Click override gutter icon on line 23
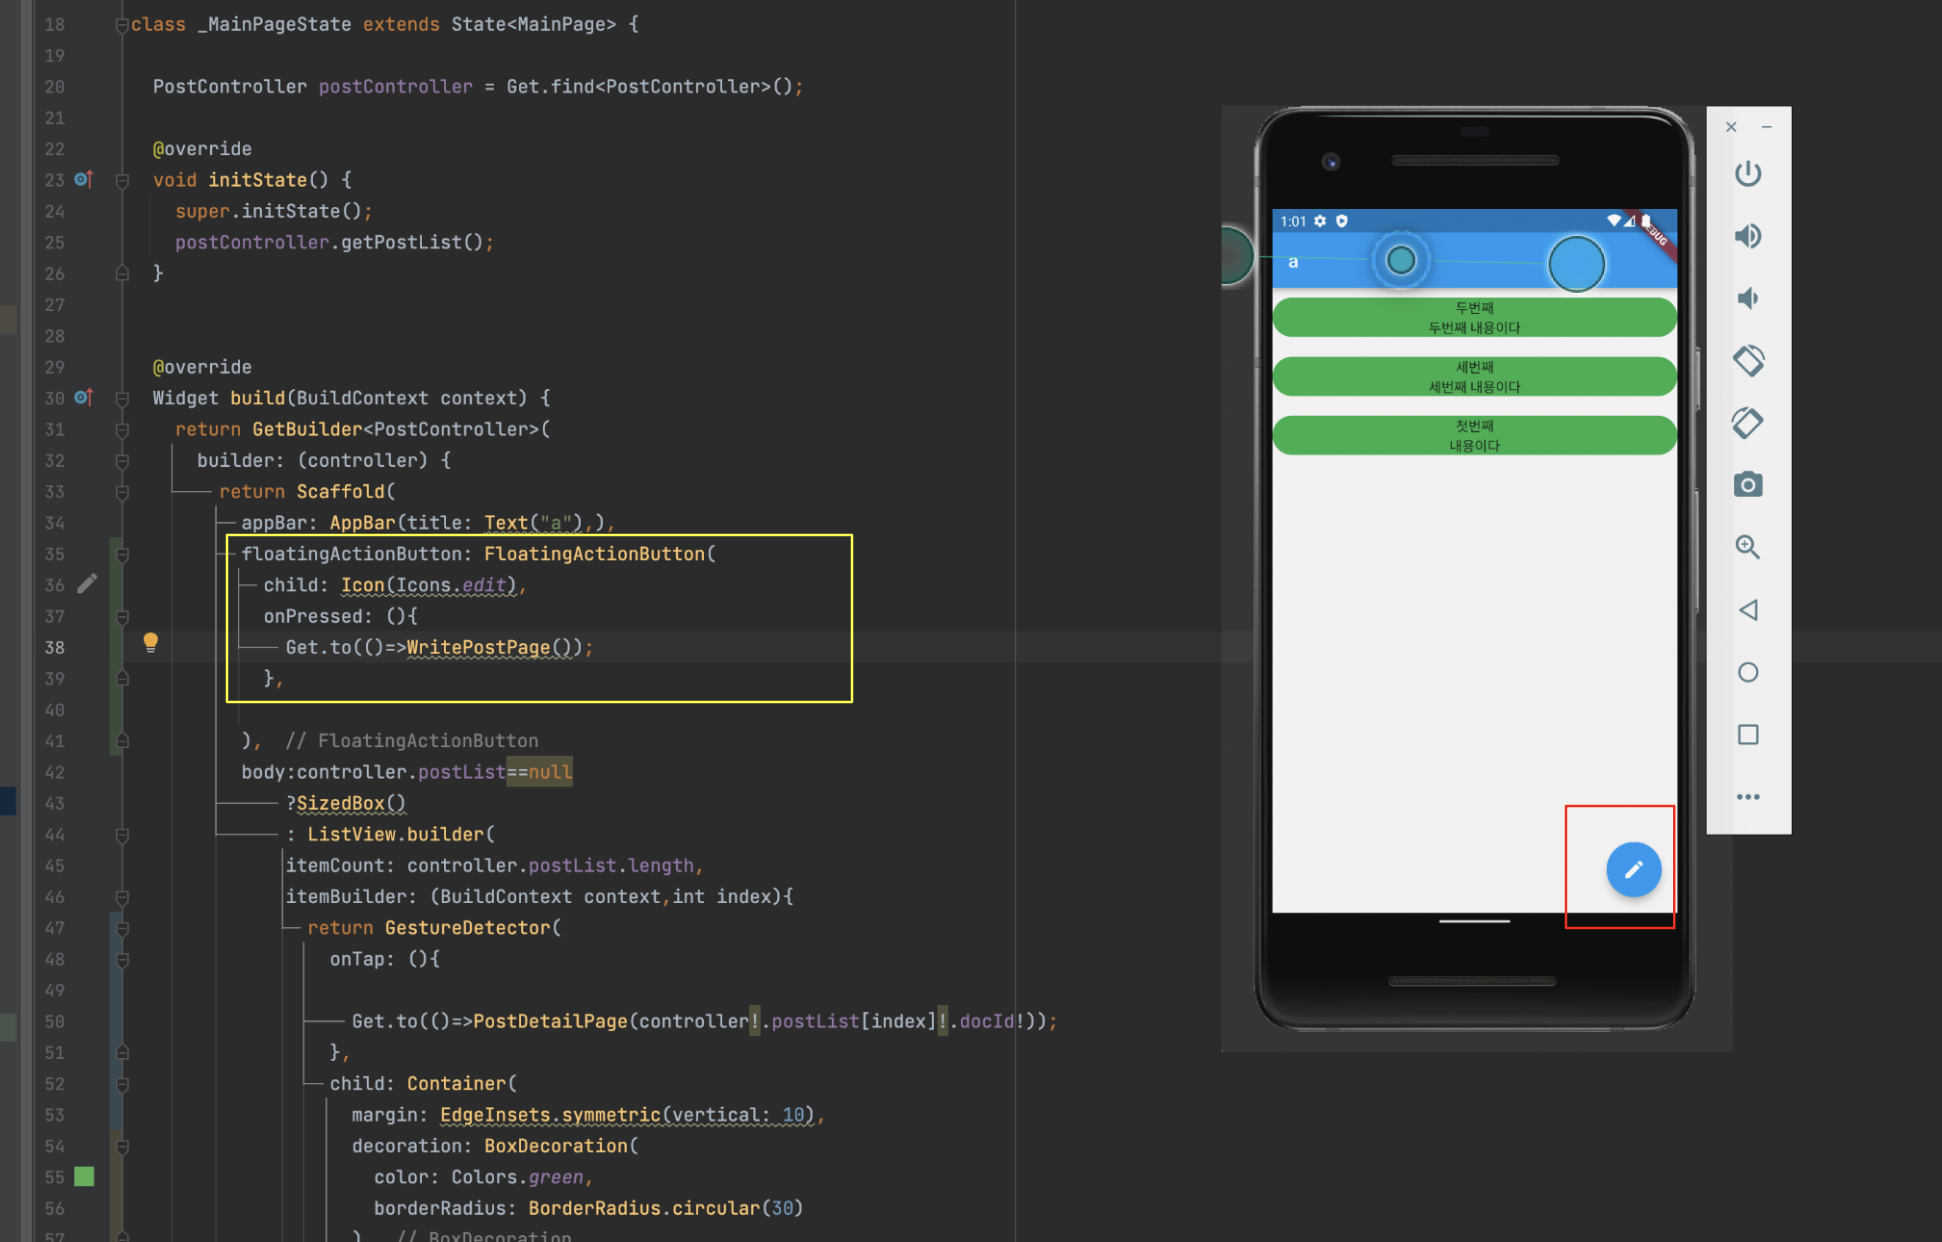1942x1242 pixels. (84, 179)
